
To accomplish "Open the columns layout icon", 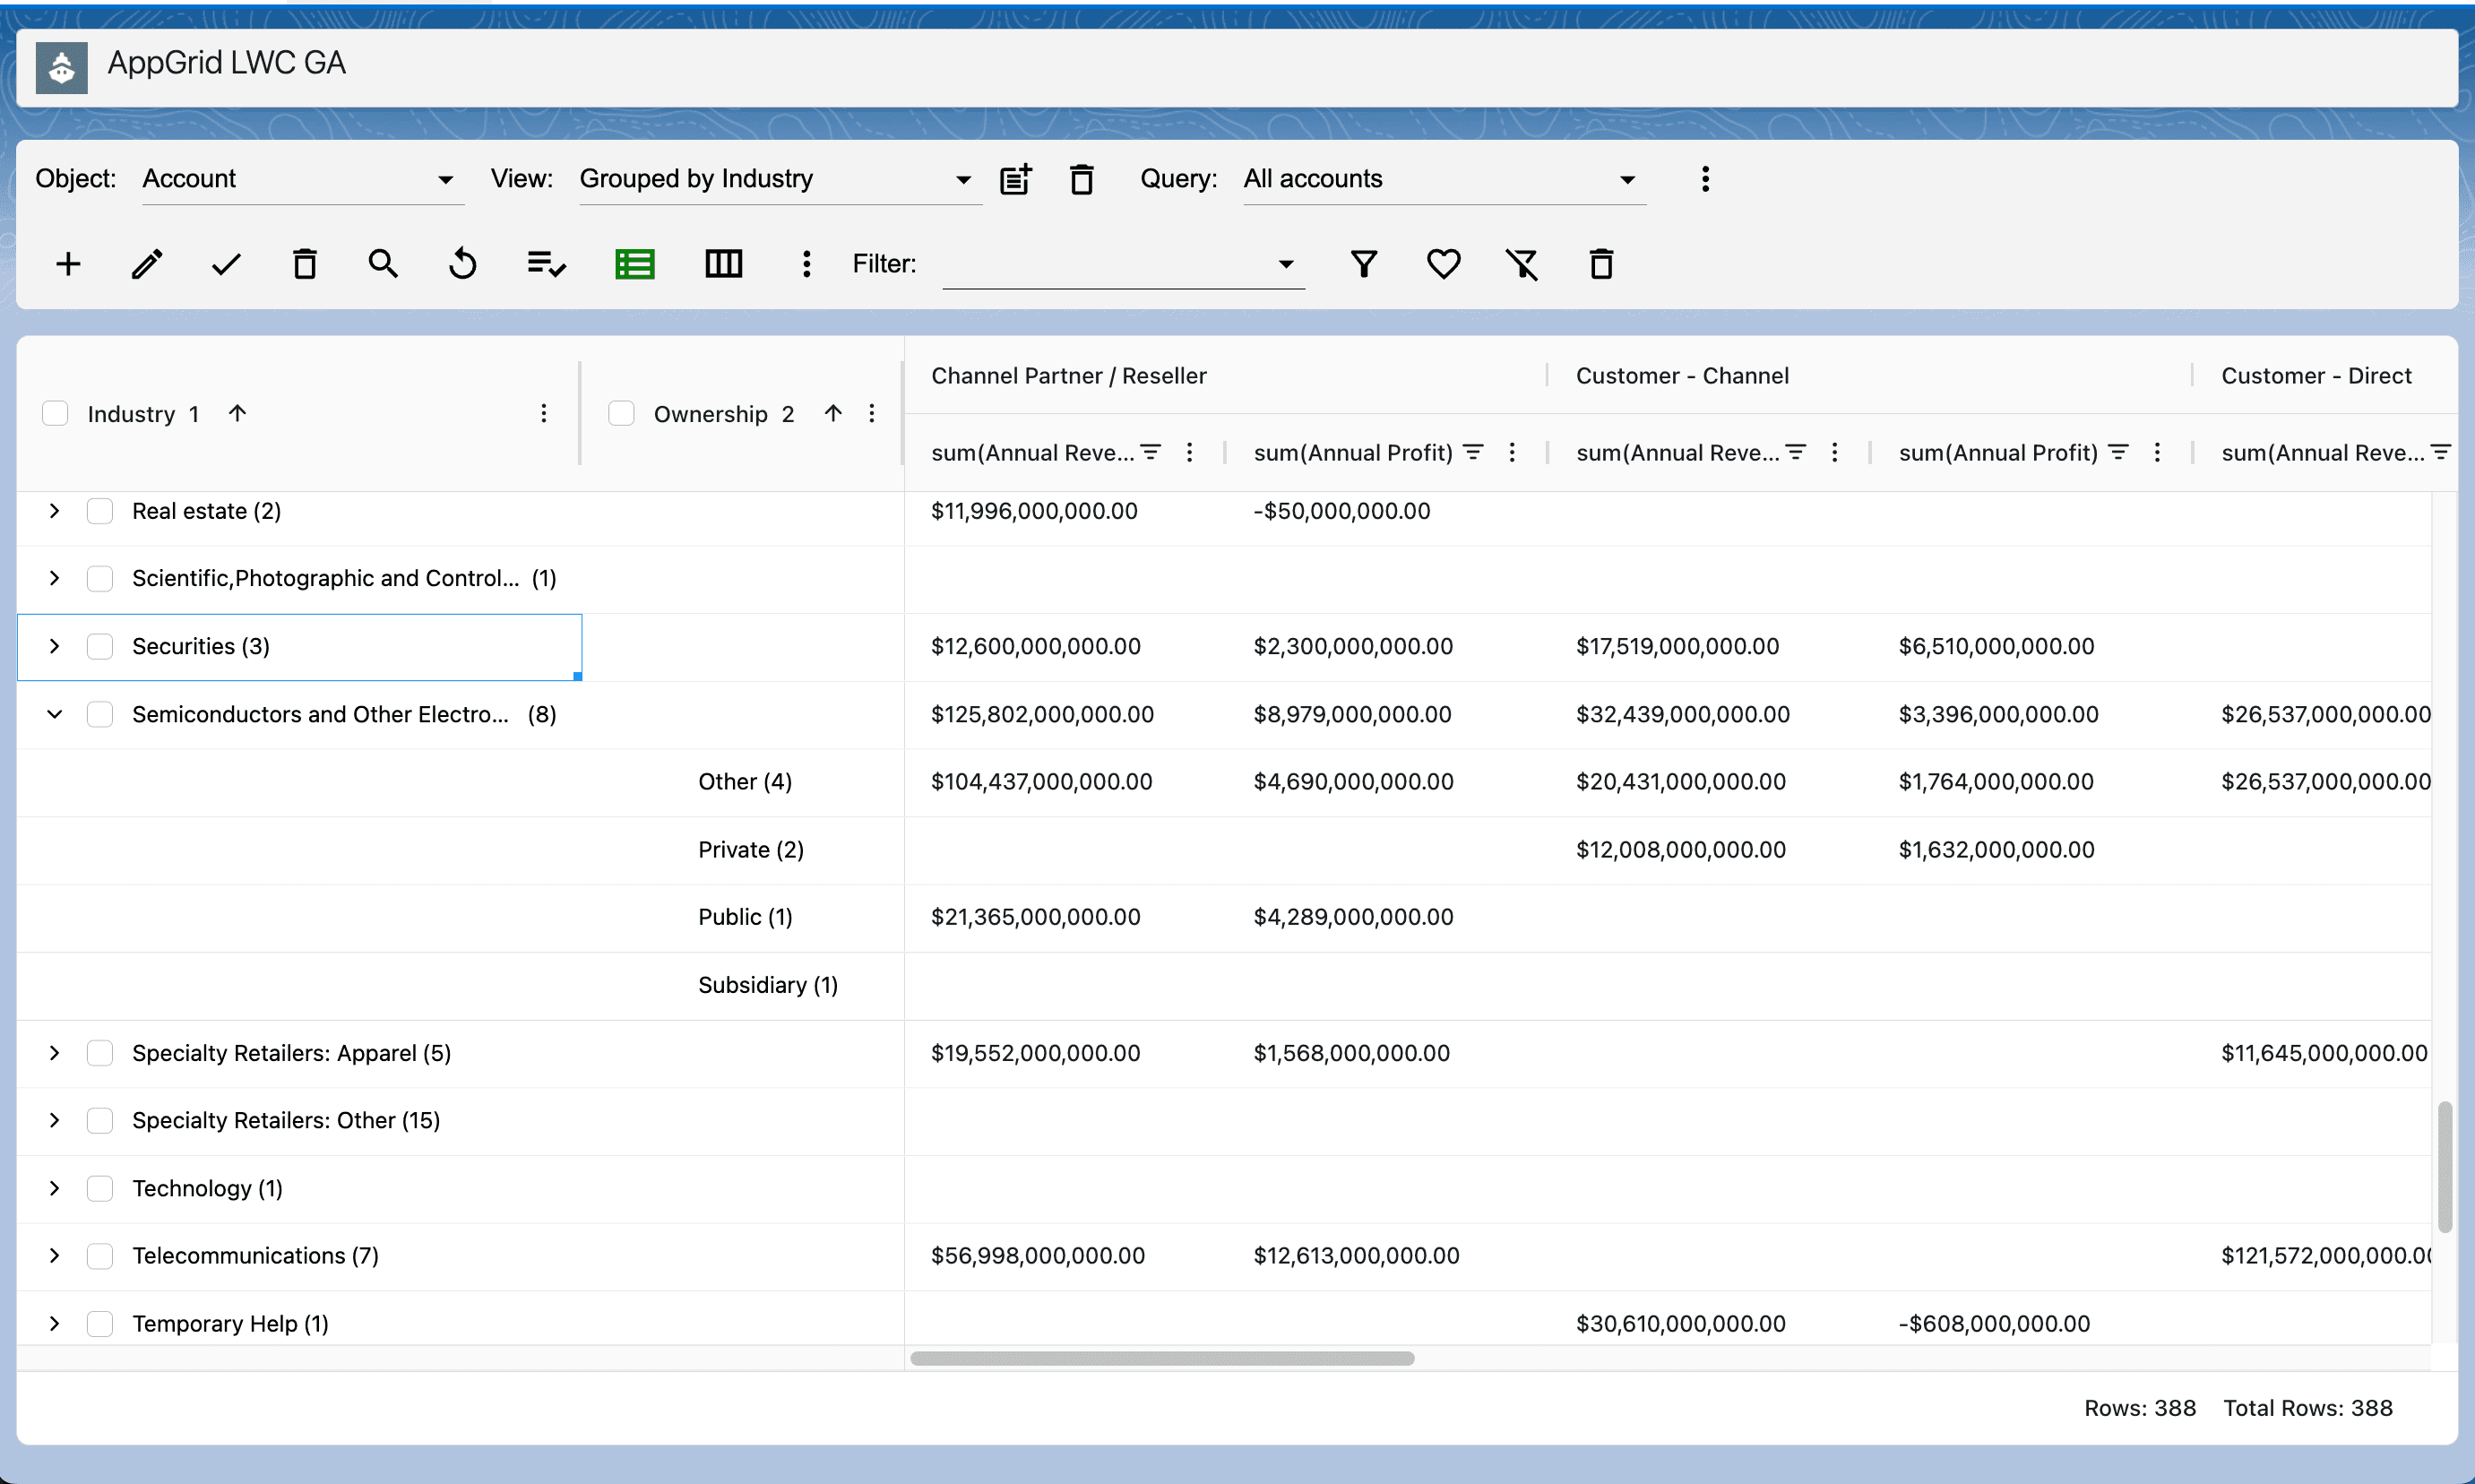I will tap(723, 264).
